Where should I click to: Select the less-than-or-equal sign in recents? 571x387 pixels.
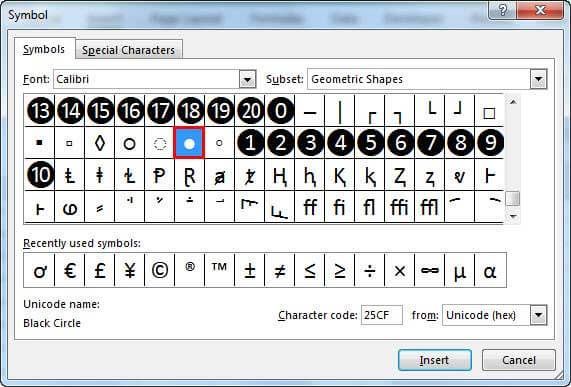coord(310,270)
